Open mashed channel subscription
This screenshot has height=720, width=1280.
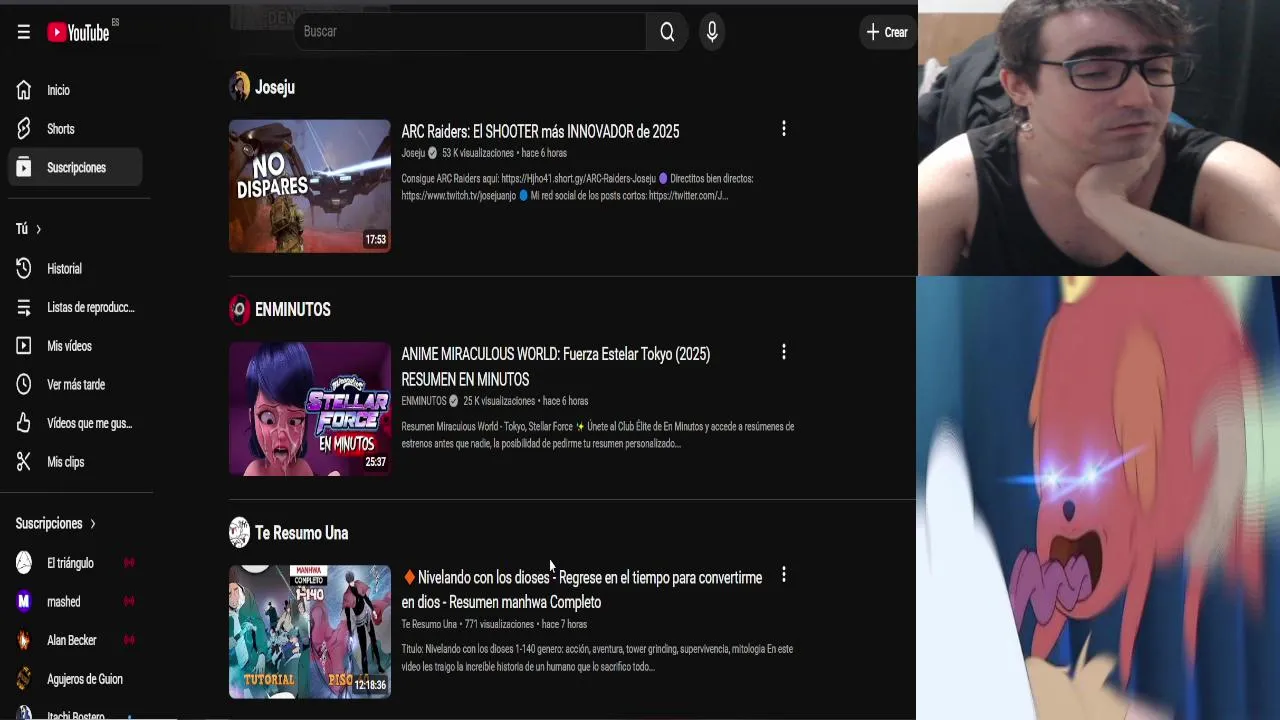pyautogui.click(x=76, y=602)
